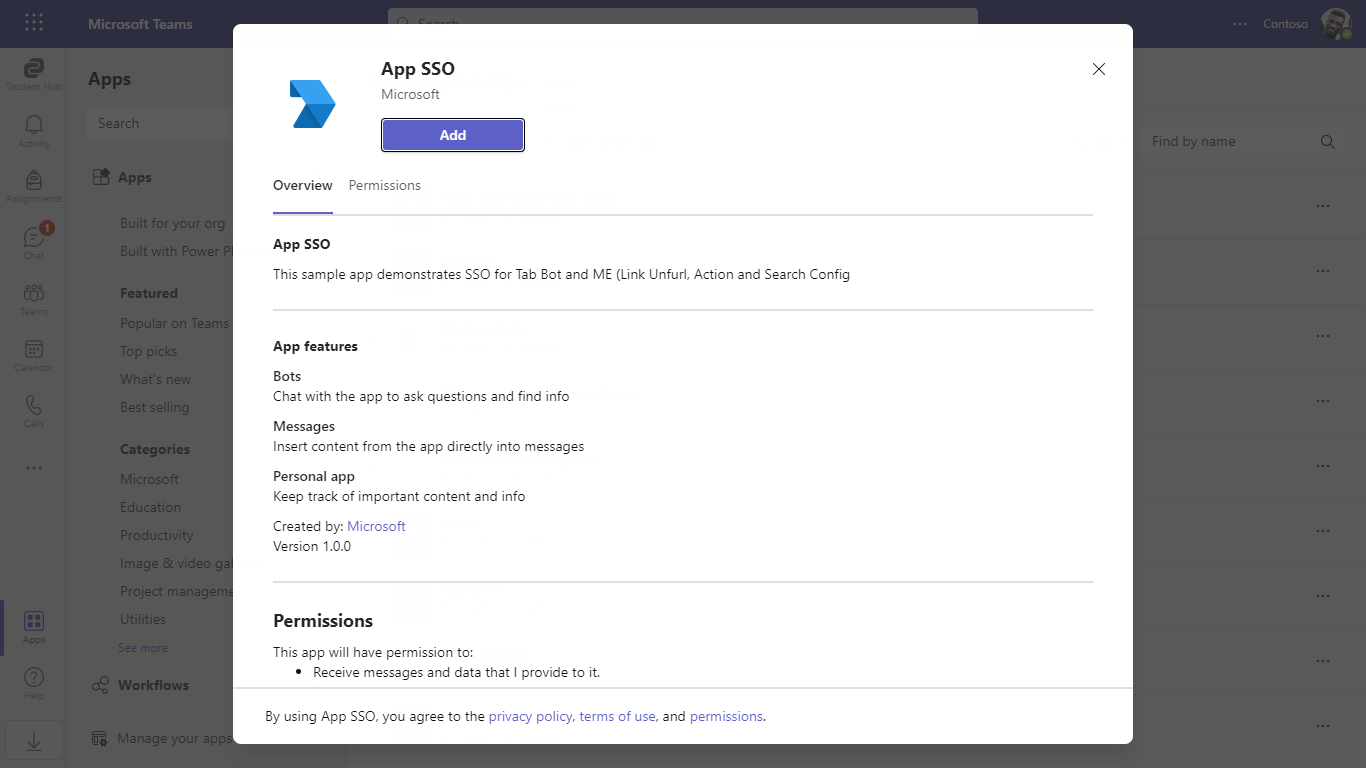The height and width of the screenshot is (768, 1366).
Task: Select the Microsoft category
Action: (150, 479)
